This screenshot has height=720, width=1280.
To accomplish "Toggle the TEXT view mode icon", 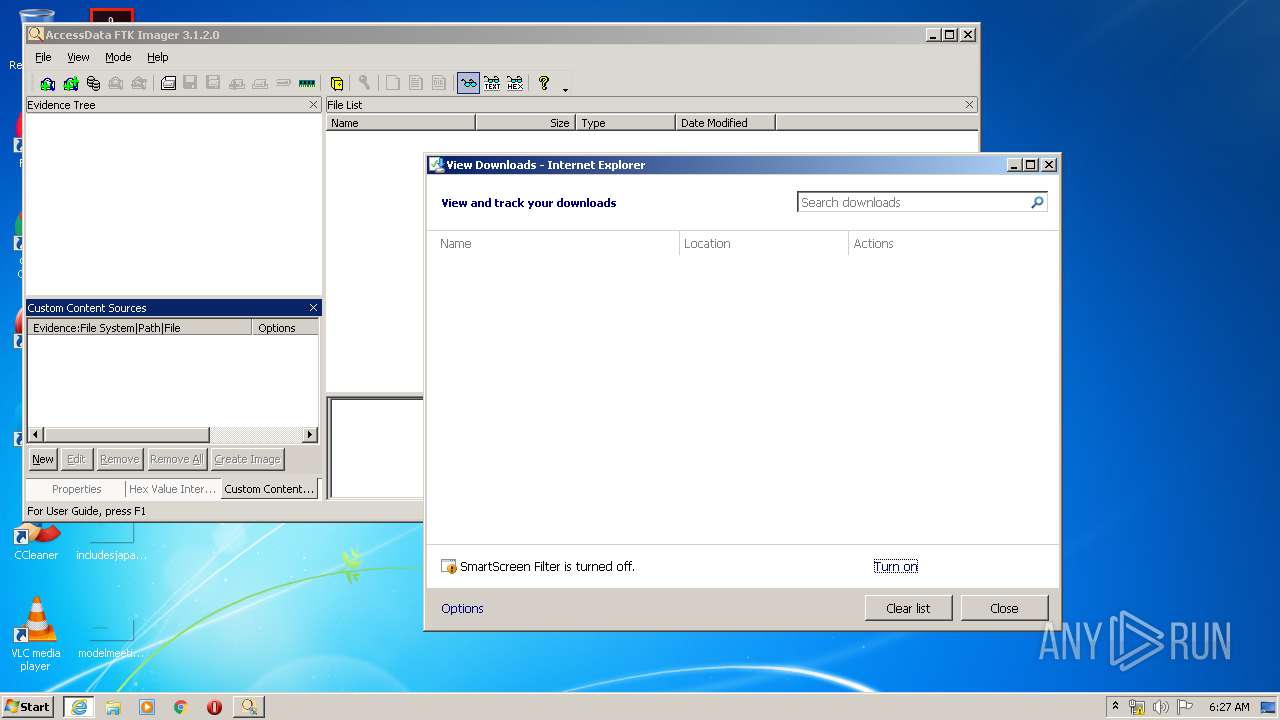I will (x=492, y=83).
